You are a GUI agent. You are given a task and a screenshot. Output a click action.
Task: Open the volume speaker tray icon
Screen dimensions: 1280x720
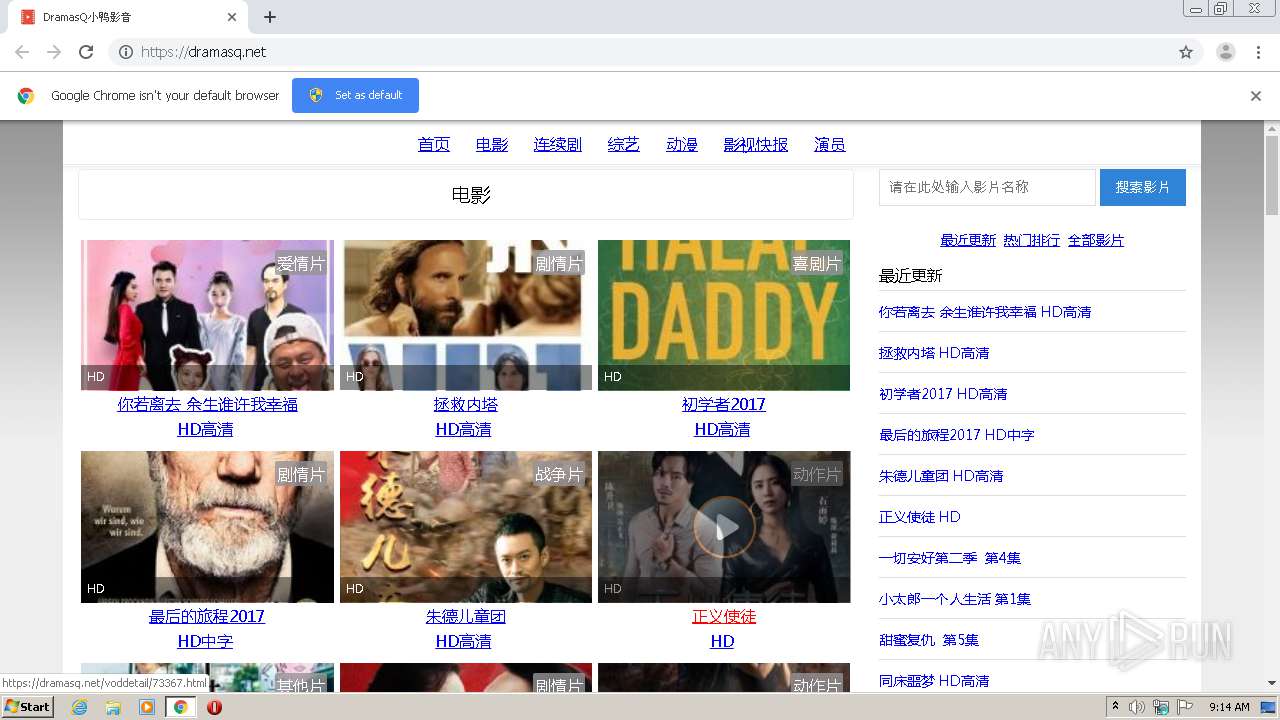[1137, 707]
